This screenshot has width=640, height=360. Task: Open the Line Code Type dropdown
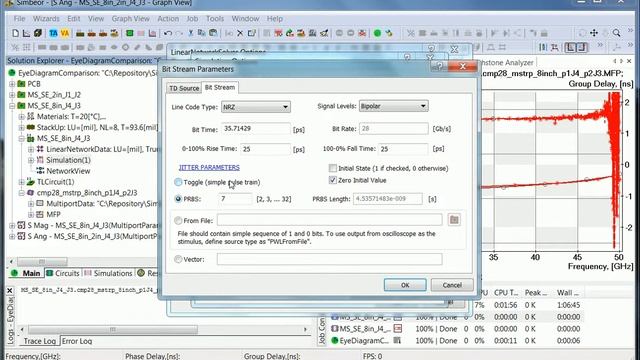256,107
